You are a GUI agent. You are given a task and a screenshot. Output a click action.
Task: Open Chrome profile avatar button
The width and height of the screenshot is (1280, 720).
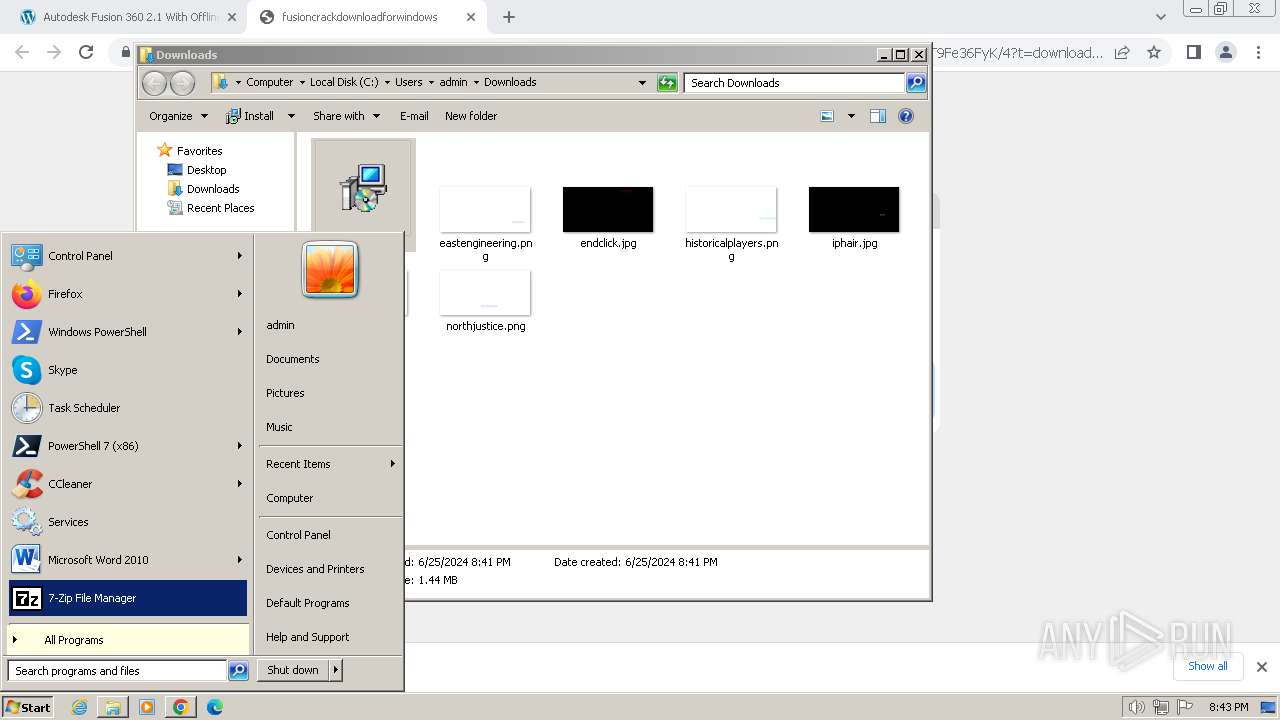[x=1225, y=52]
